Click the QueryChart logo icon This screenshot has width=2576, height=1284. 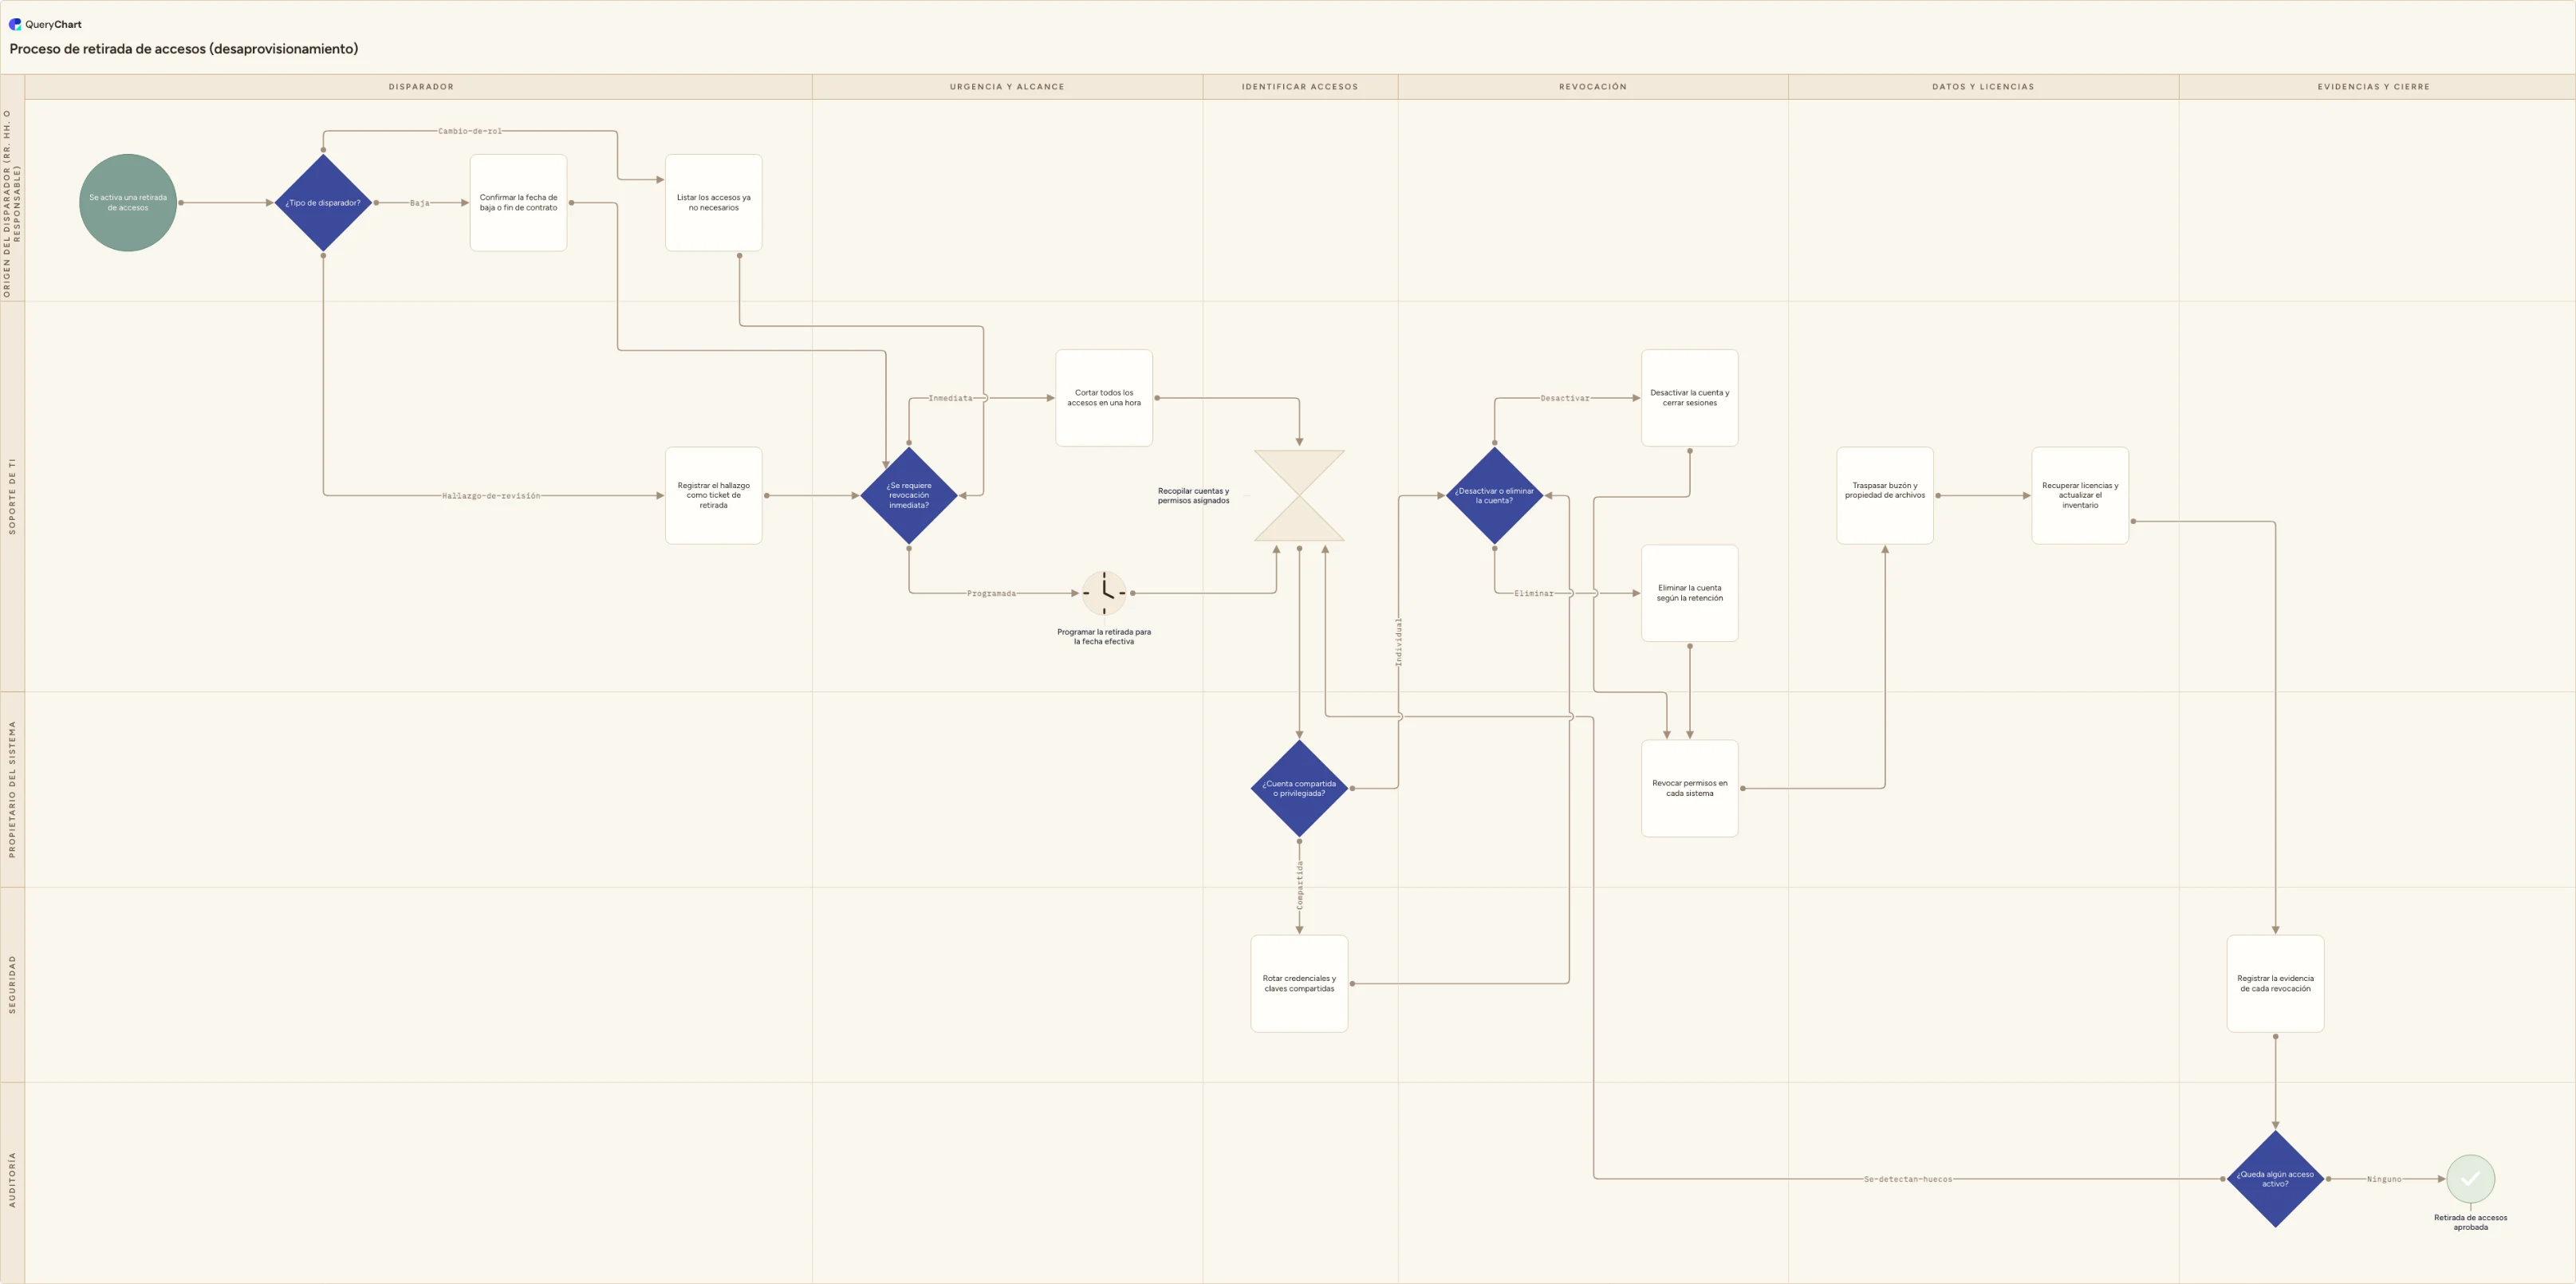click(x=15, y=24)
